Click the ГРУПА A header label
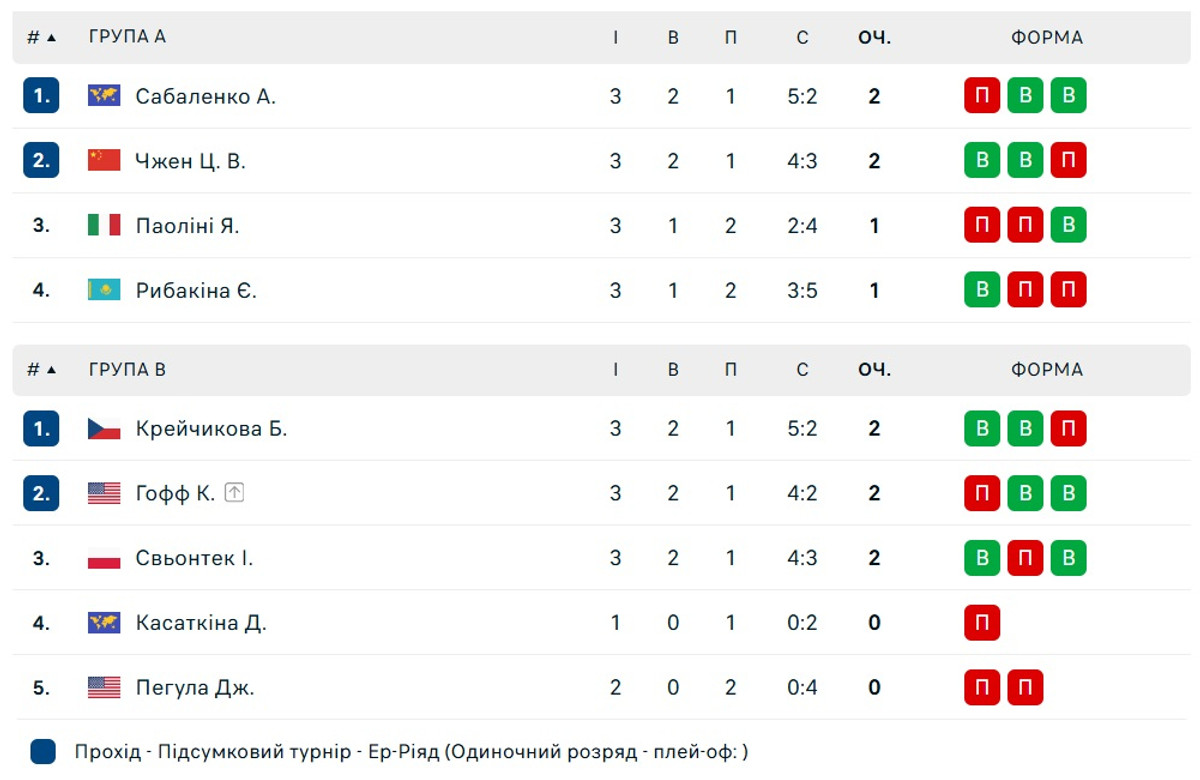 tap(127, 37)
